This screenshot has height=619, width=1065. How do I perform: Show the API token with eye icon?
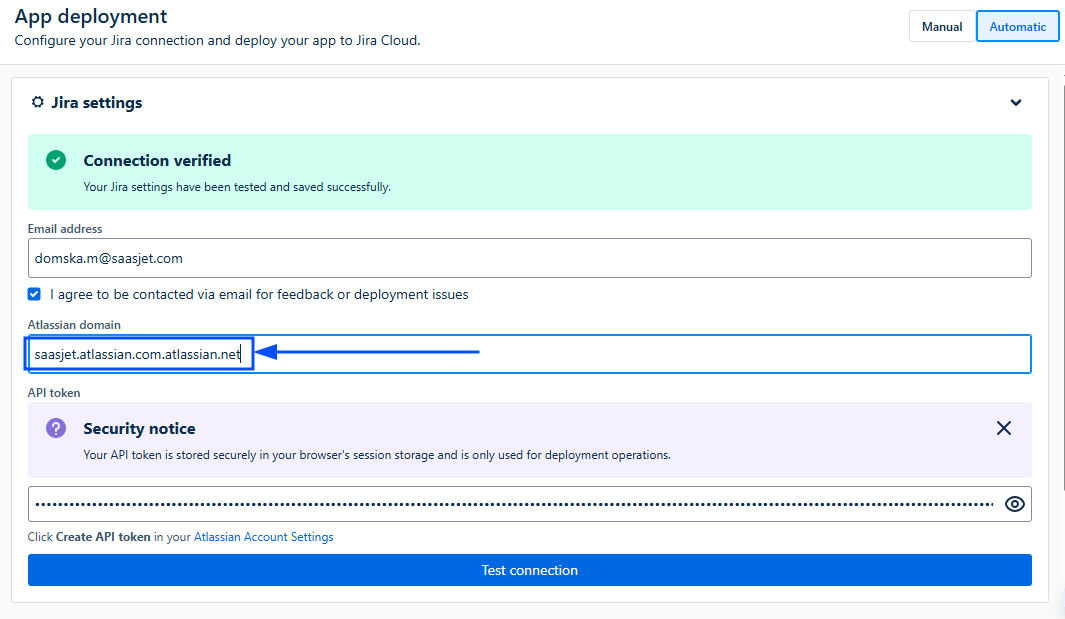coord(1015,504)
